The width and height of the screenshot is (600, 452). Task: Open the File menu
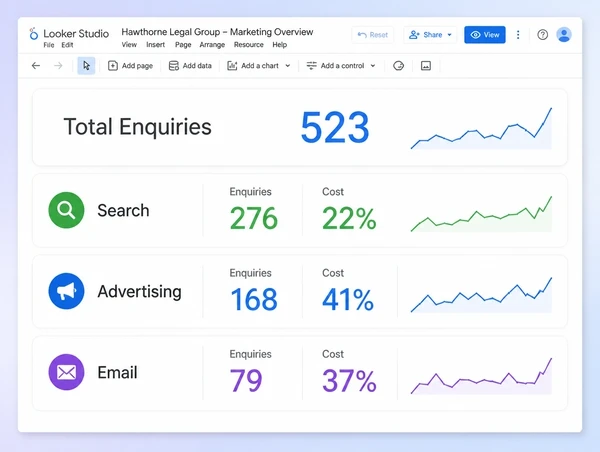click(49, 45)
